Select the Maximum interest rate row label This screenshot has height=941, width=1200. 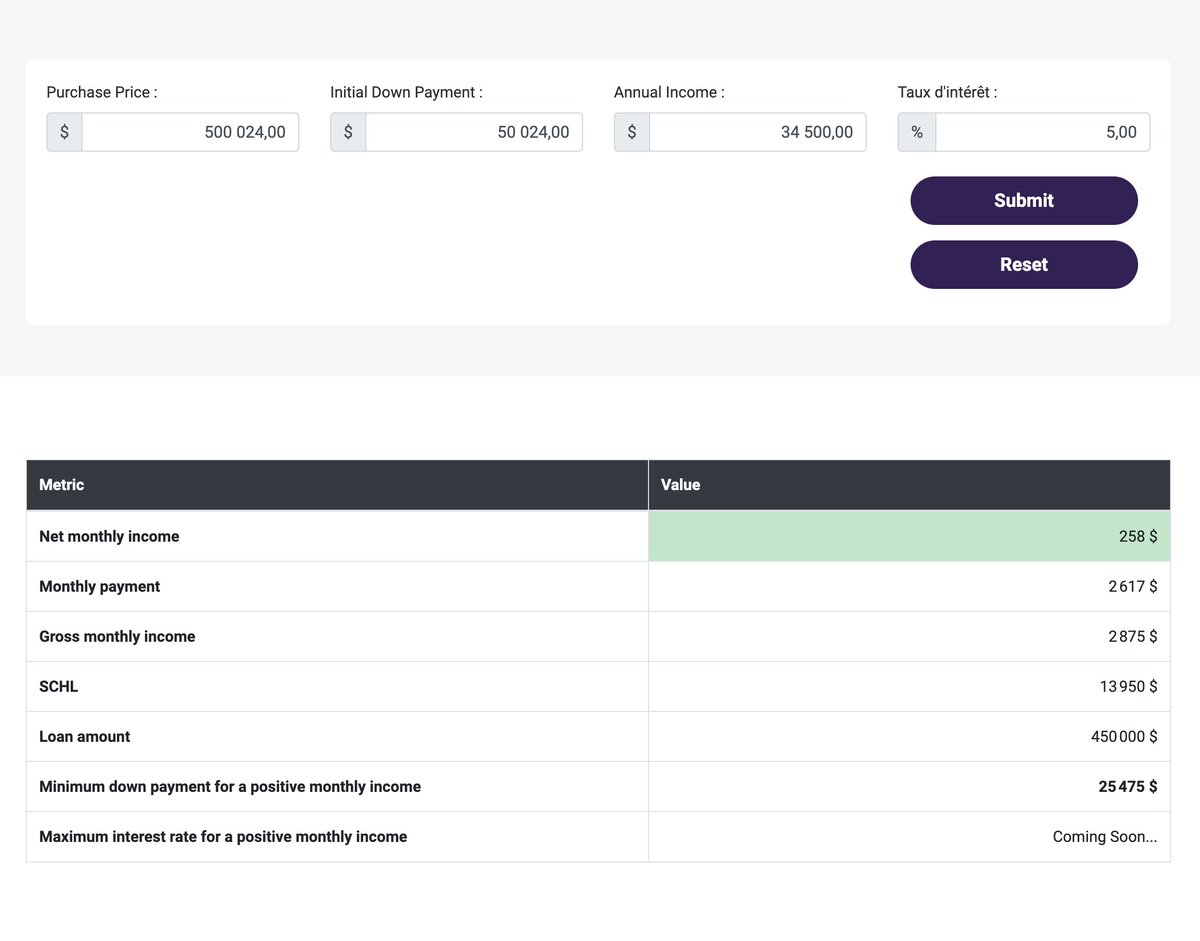[x=222, y=836]
